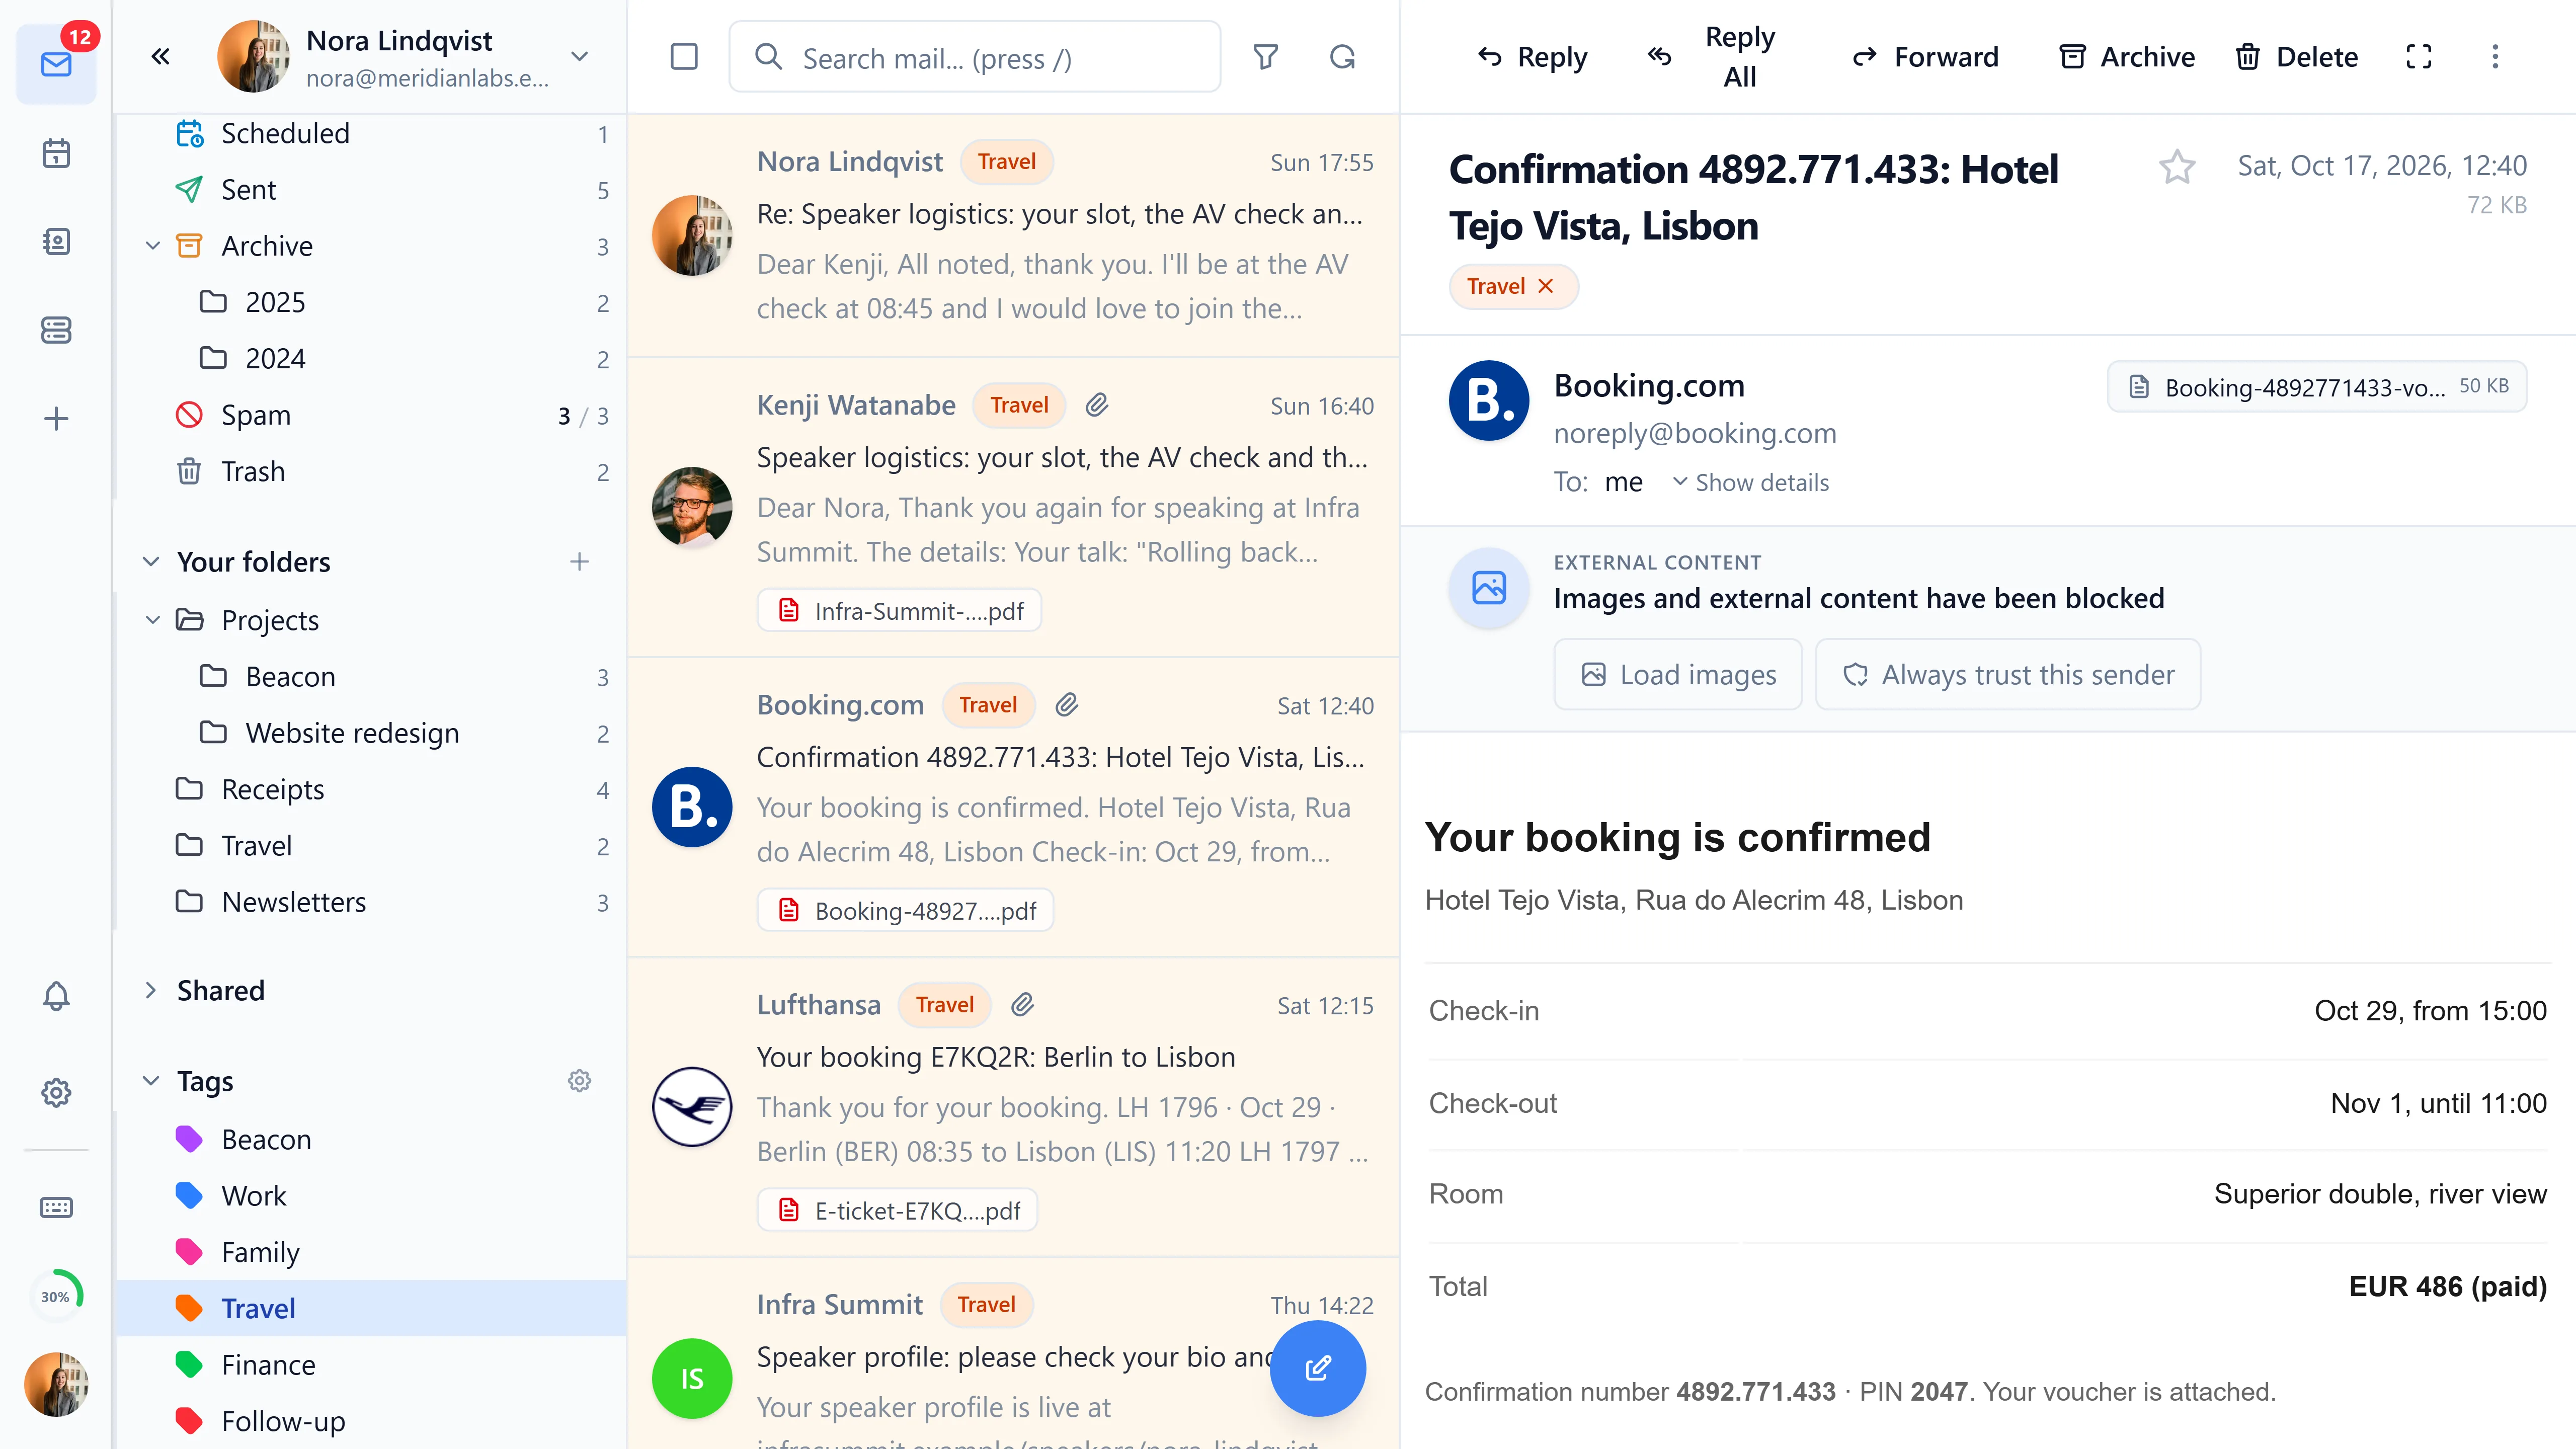Focus the Search mail input field
The width and height of the screenshot is (2576, 1449).
(x=975, y=57)
